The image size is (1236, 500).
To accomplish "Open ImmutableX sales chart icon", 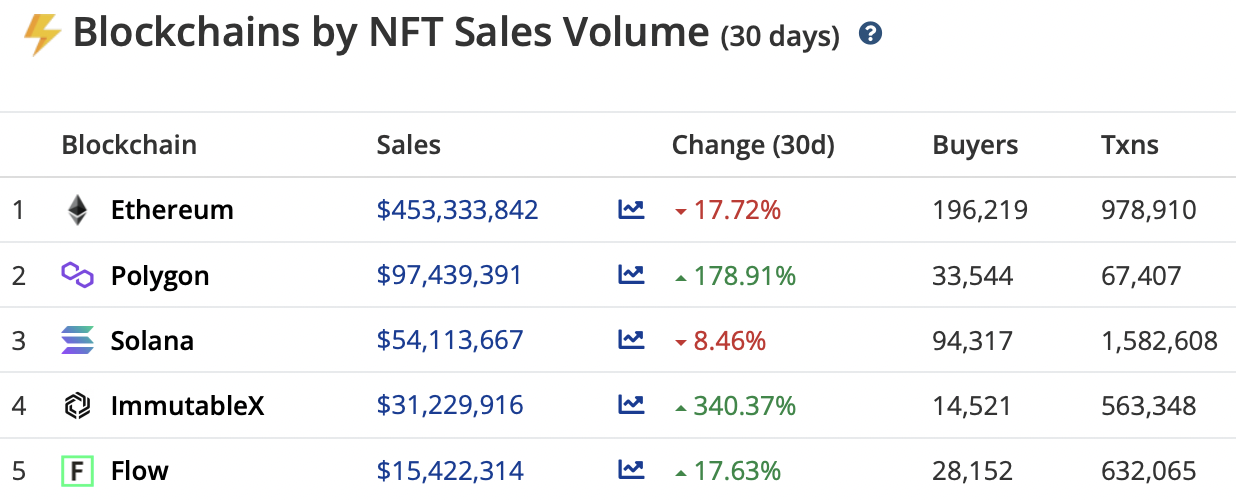I will tap(631, 405).
